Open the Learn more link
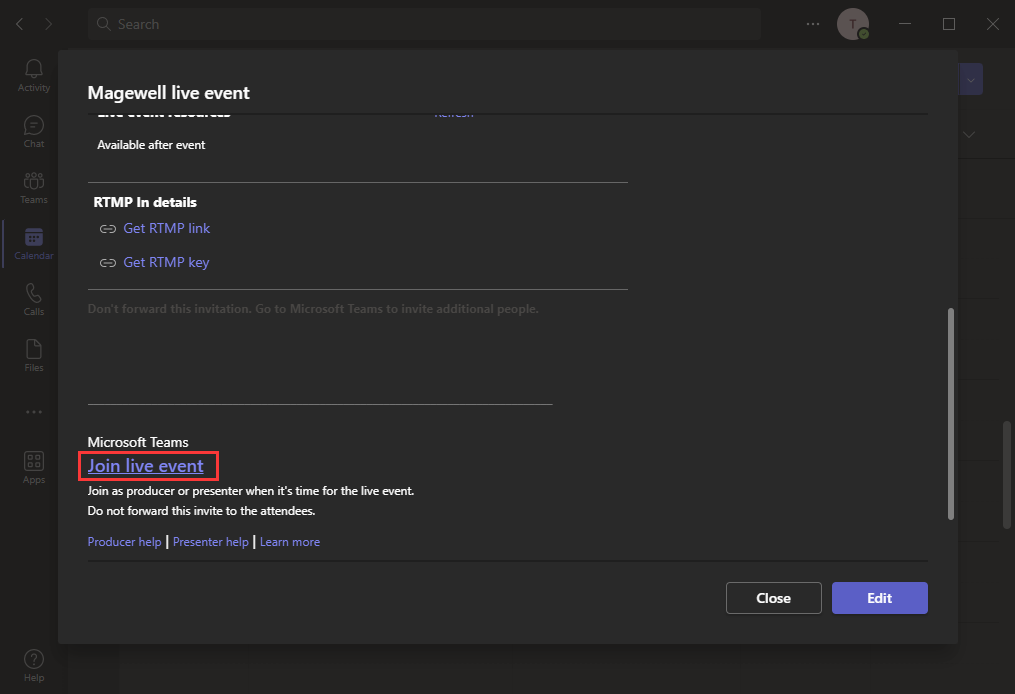The height and width of the screenshot is (694, 1015). coord(290,542)
